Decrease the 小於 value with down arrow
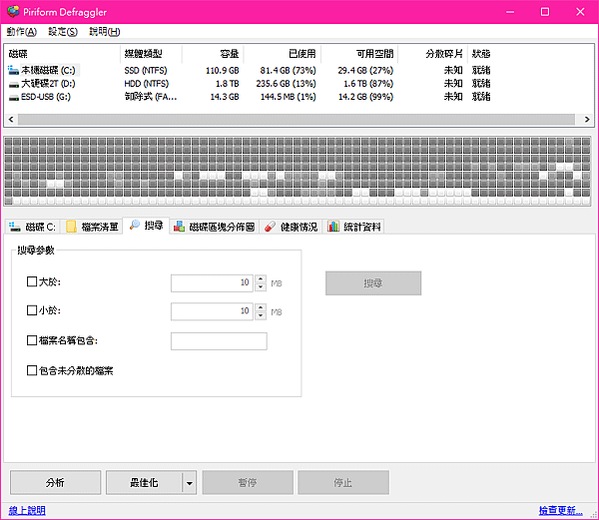The height and width of the screenshot is (520, 599). [261, 316]
